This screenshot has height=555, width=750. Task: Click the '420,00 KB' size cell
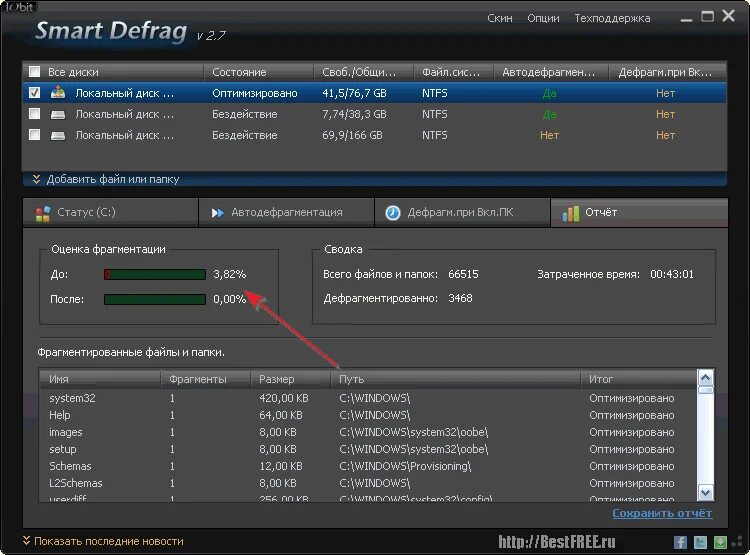click(x=284, y=398)
